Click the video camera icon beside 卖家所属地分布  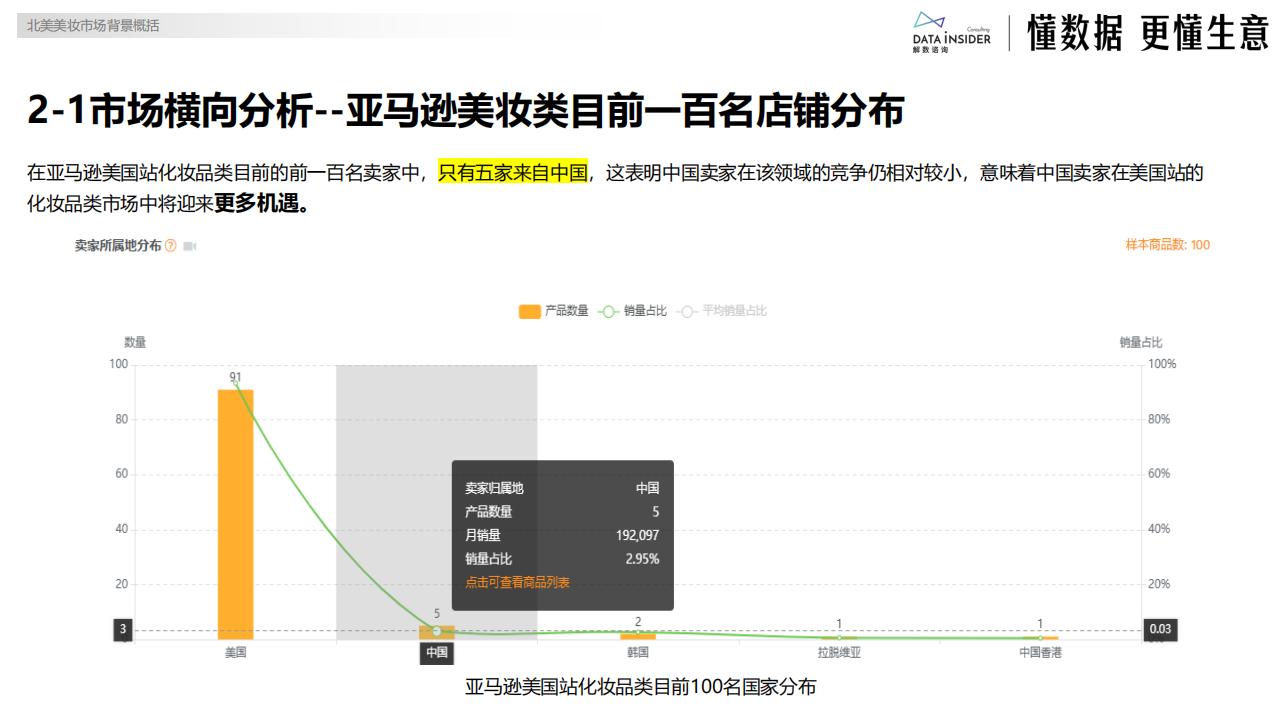click(190, 246)
